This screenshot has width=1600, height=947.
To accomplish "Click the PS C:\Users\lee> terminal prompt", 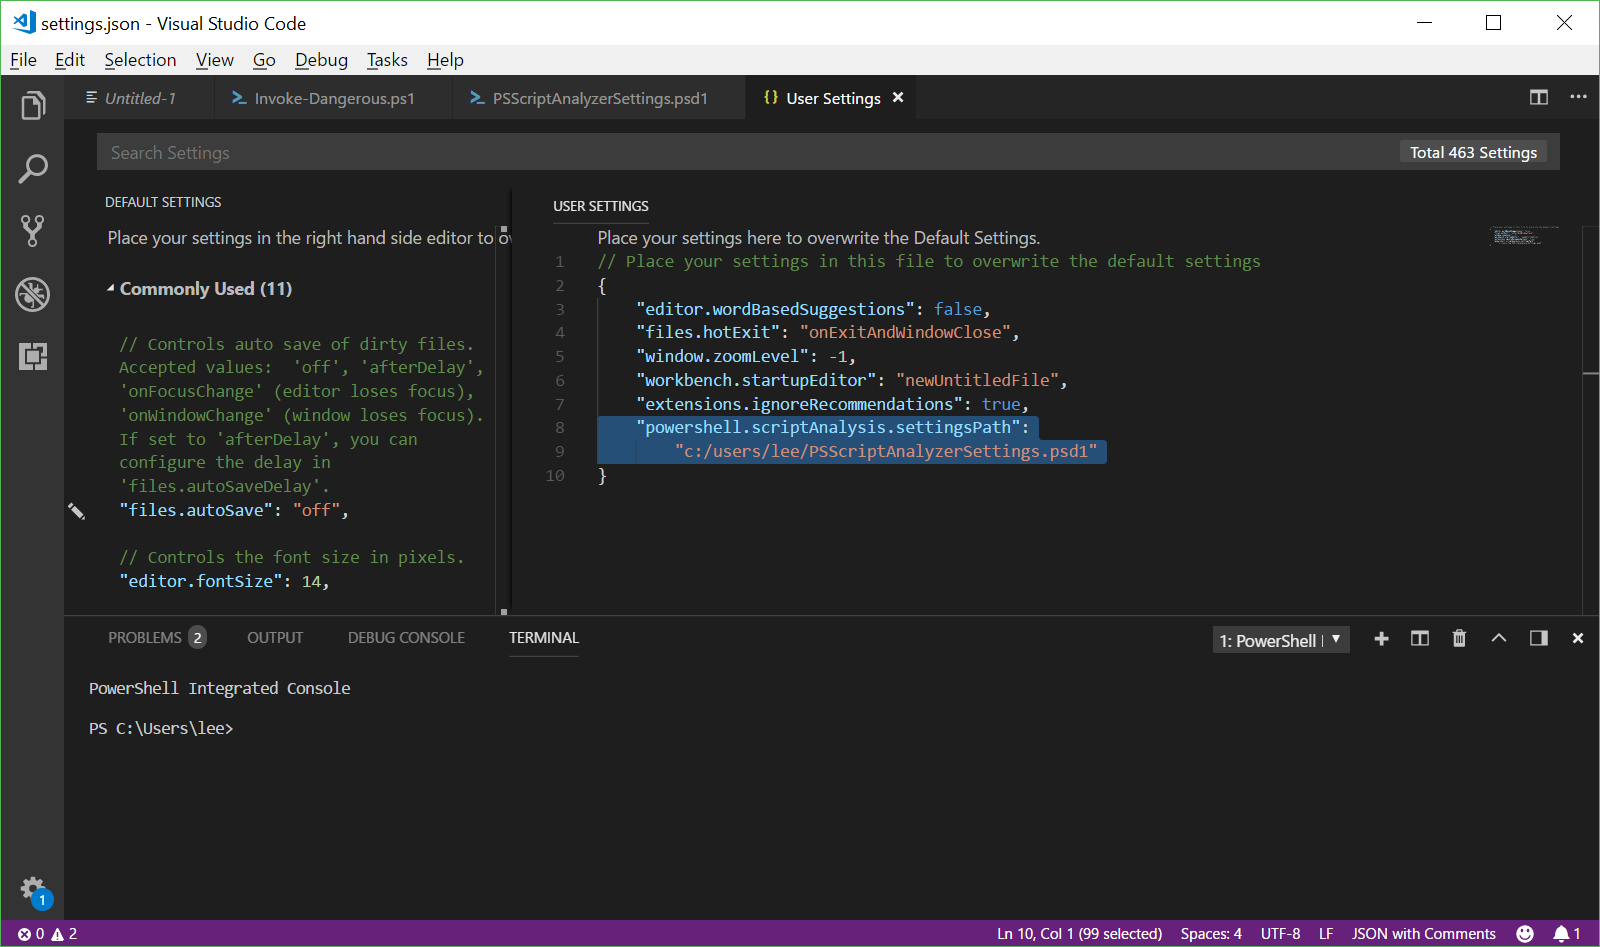I will click(x=161, y=728).
